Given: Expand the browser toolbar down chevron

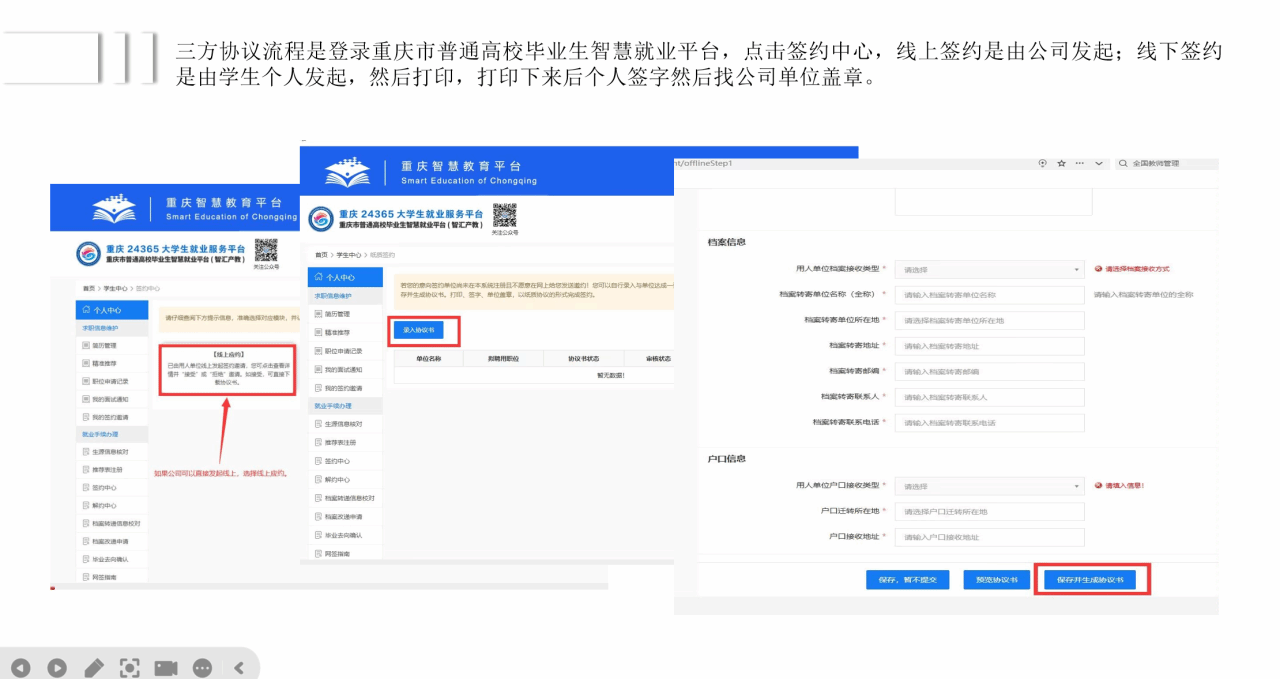Looking at the screenshot, I should (x=1099, y=163).
